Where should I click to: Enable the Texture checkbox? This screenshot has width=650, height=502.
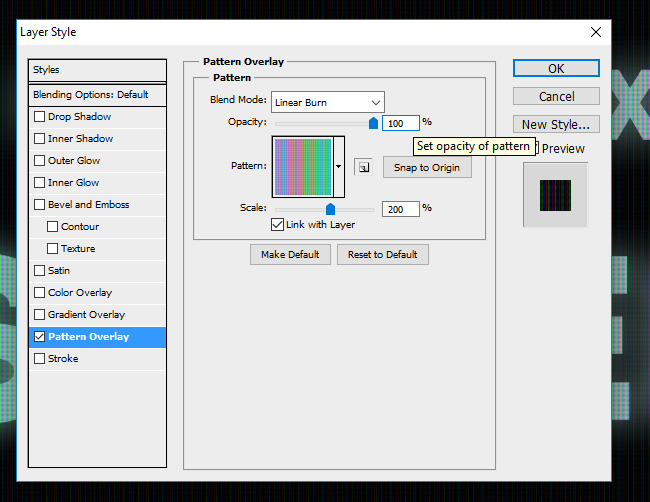pos(52,248)
